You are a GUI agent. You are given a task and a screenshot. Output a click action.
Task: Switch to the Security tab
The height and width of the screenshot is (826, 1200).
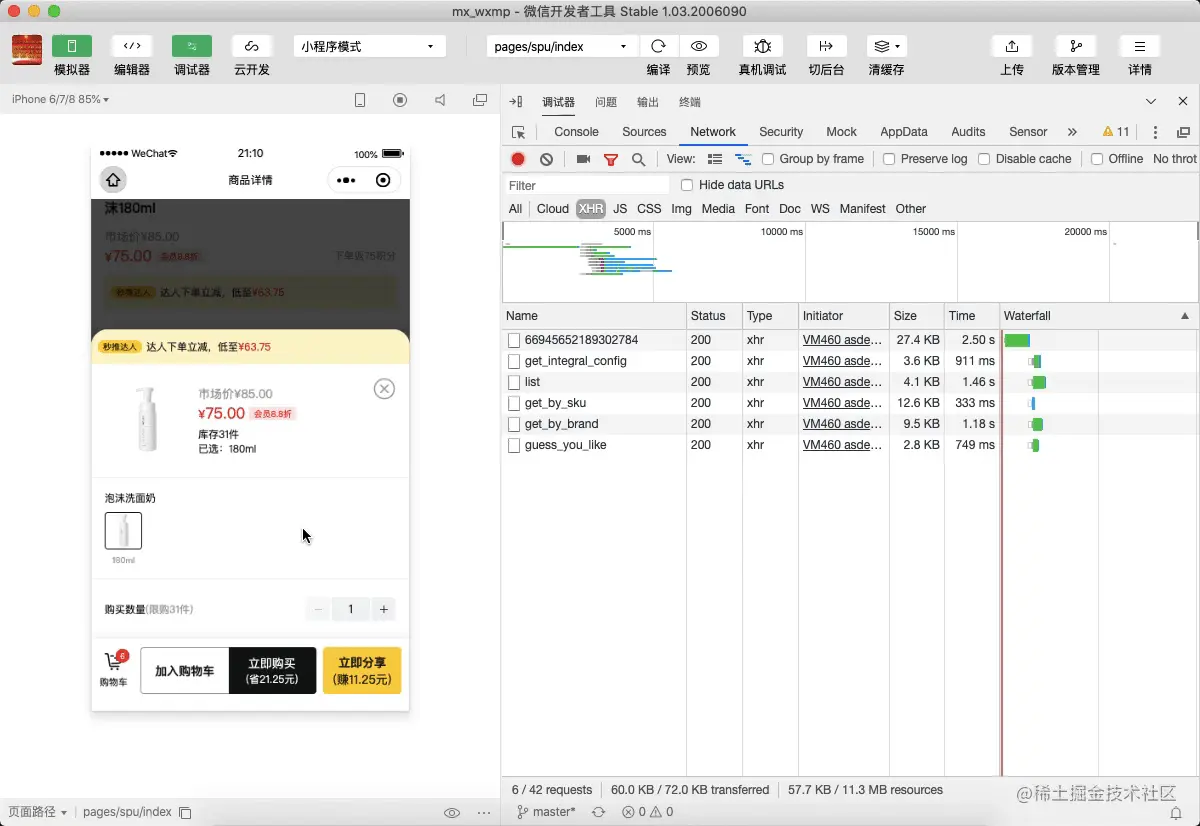point(781,132)
